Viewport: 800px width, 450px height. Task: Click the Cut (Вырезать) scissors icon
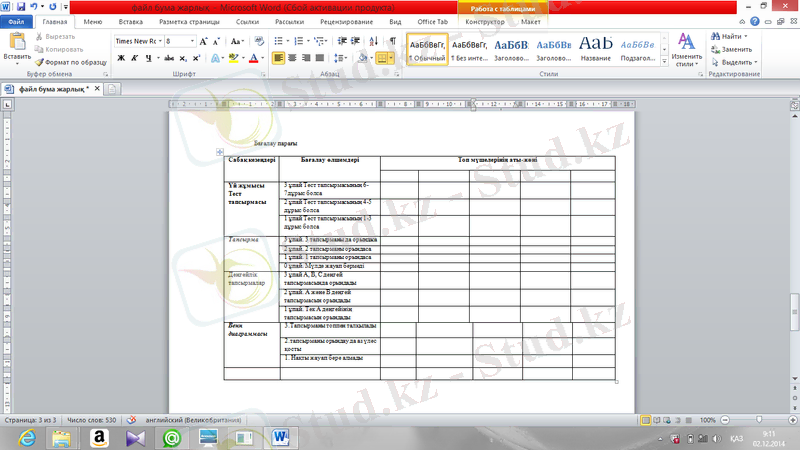coord(39,36)
